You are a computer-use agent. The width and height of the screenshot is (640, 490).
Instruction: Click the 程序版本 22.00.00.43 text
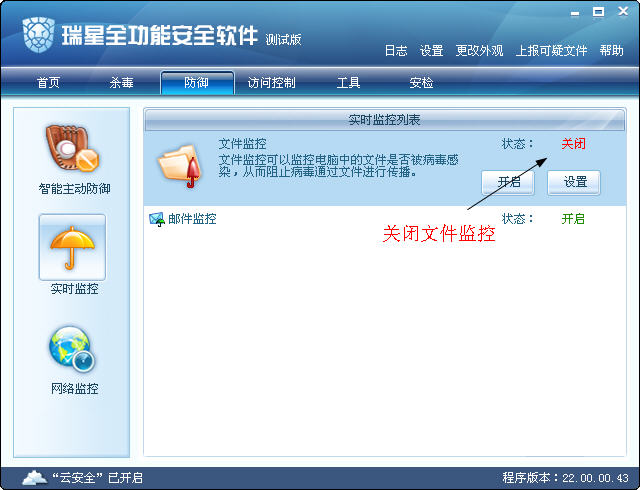566,478
